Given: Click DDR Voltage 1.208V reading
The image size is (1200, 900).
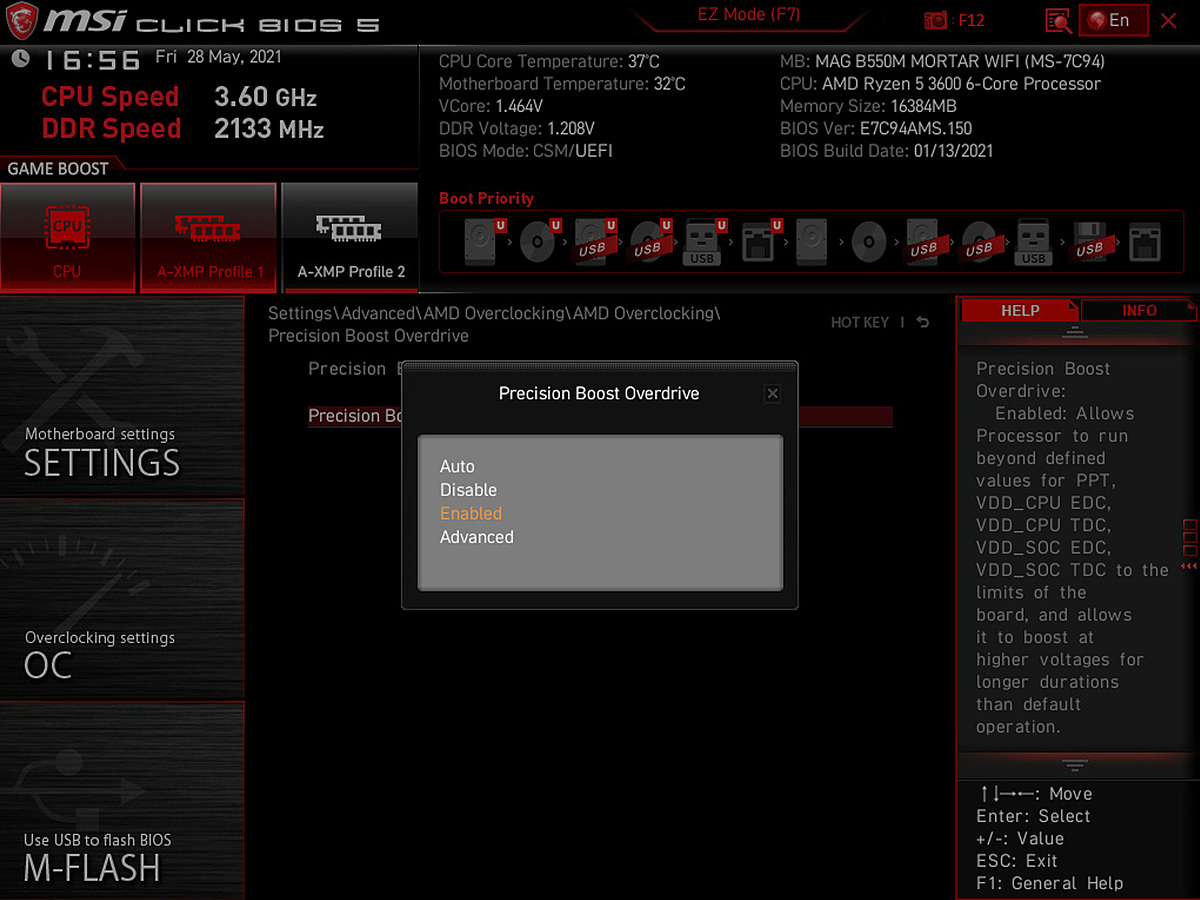Looking at the screenshot, I should [517, 128].
